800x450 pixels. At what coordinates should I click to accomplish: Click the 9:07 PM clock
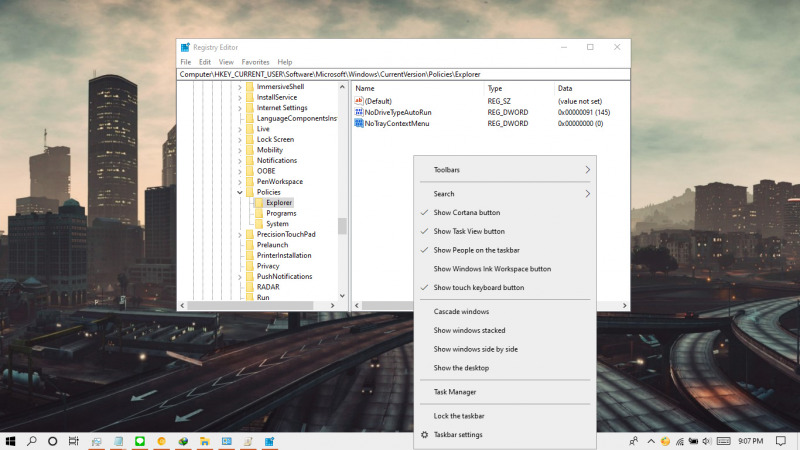(x=751, y=441)
